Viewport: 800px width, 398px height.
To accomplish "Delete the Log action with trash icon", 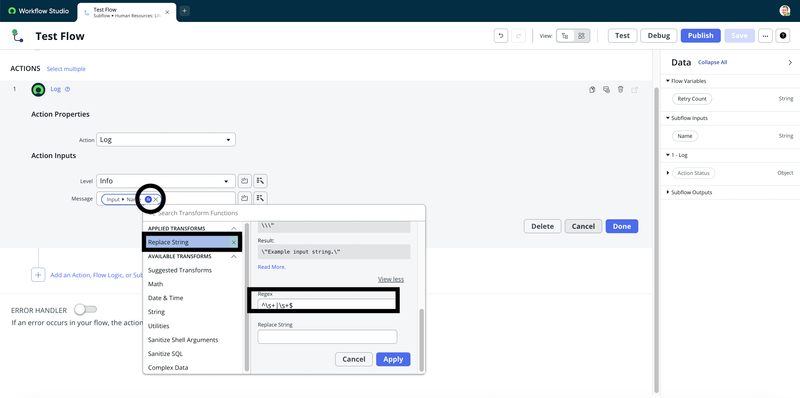I will coord(620,89).
